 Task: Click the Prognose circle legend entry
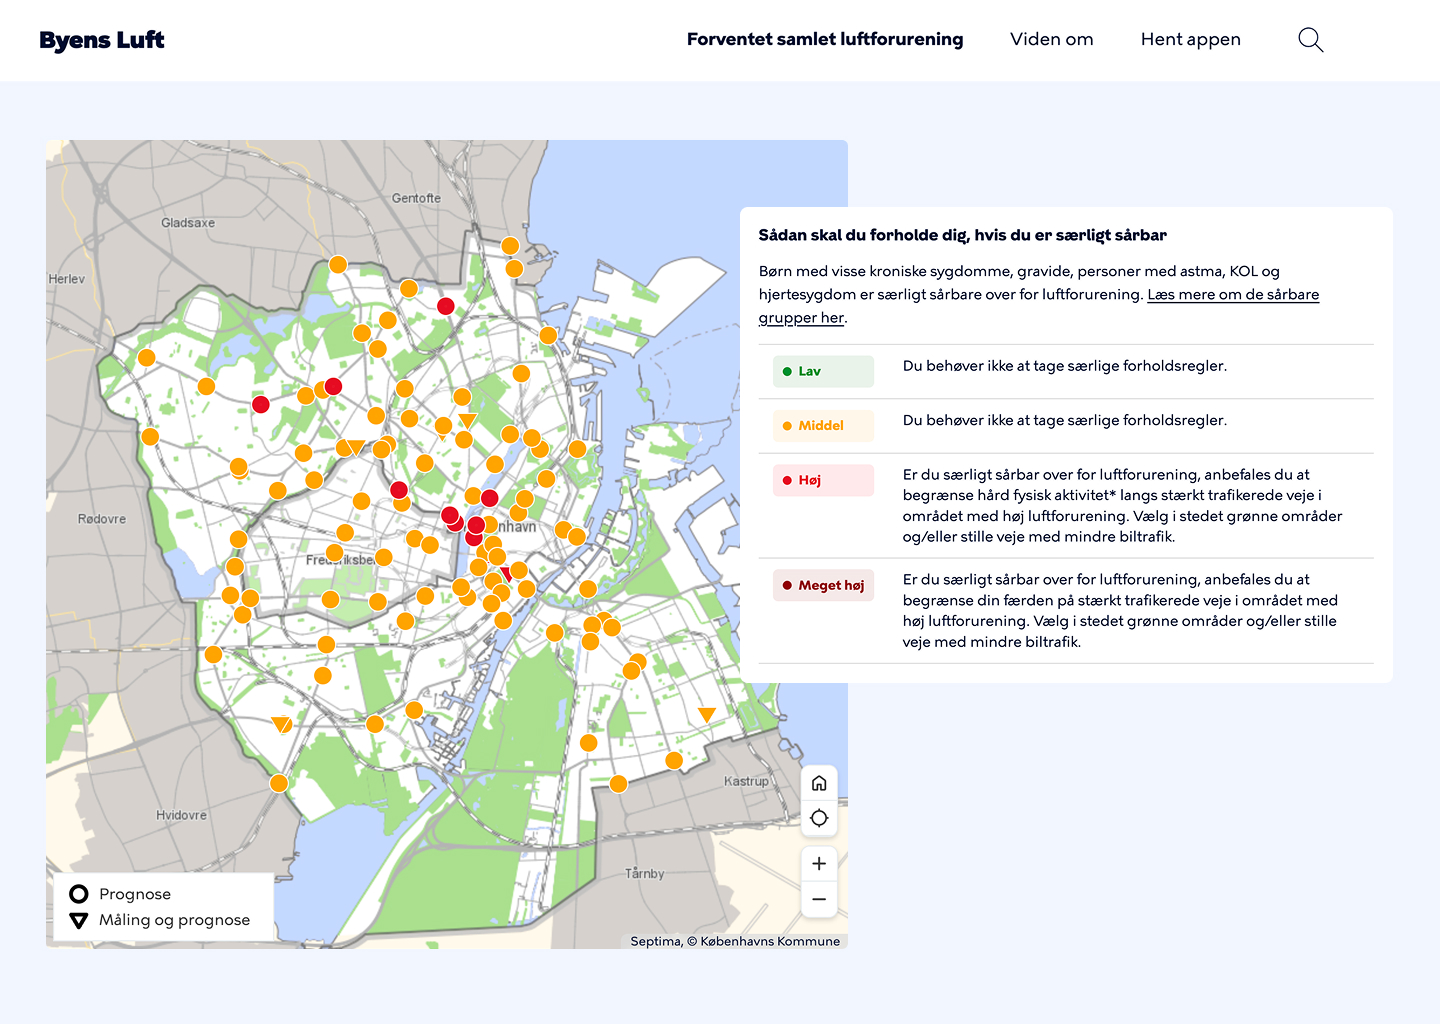120,894
